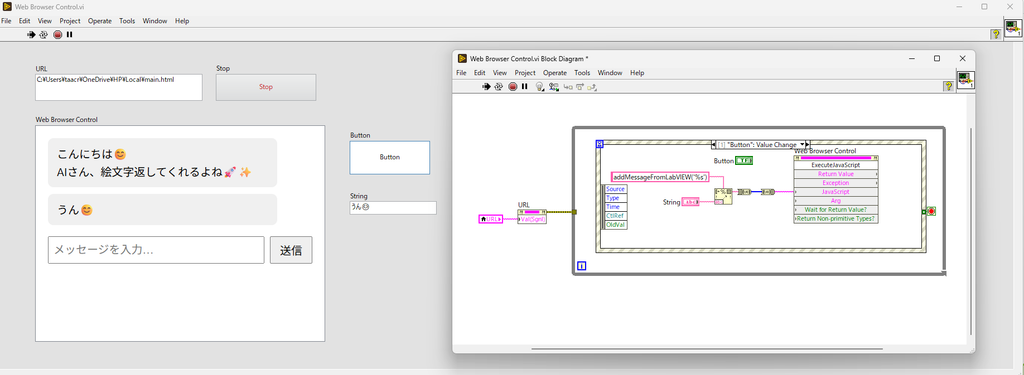The width and height of the screenshot is (1024, 375).
Task: Click Type event data node
Action: pyautogui.click(x=616, y=198)
